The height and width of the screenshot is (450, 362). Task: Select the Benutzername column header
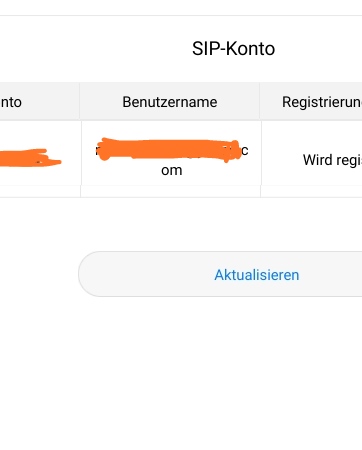click(170, 102)
